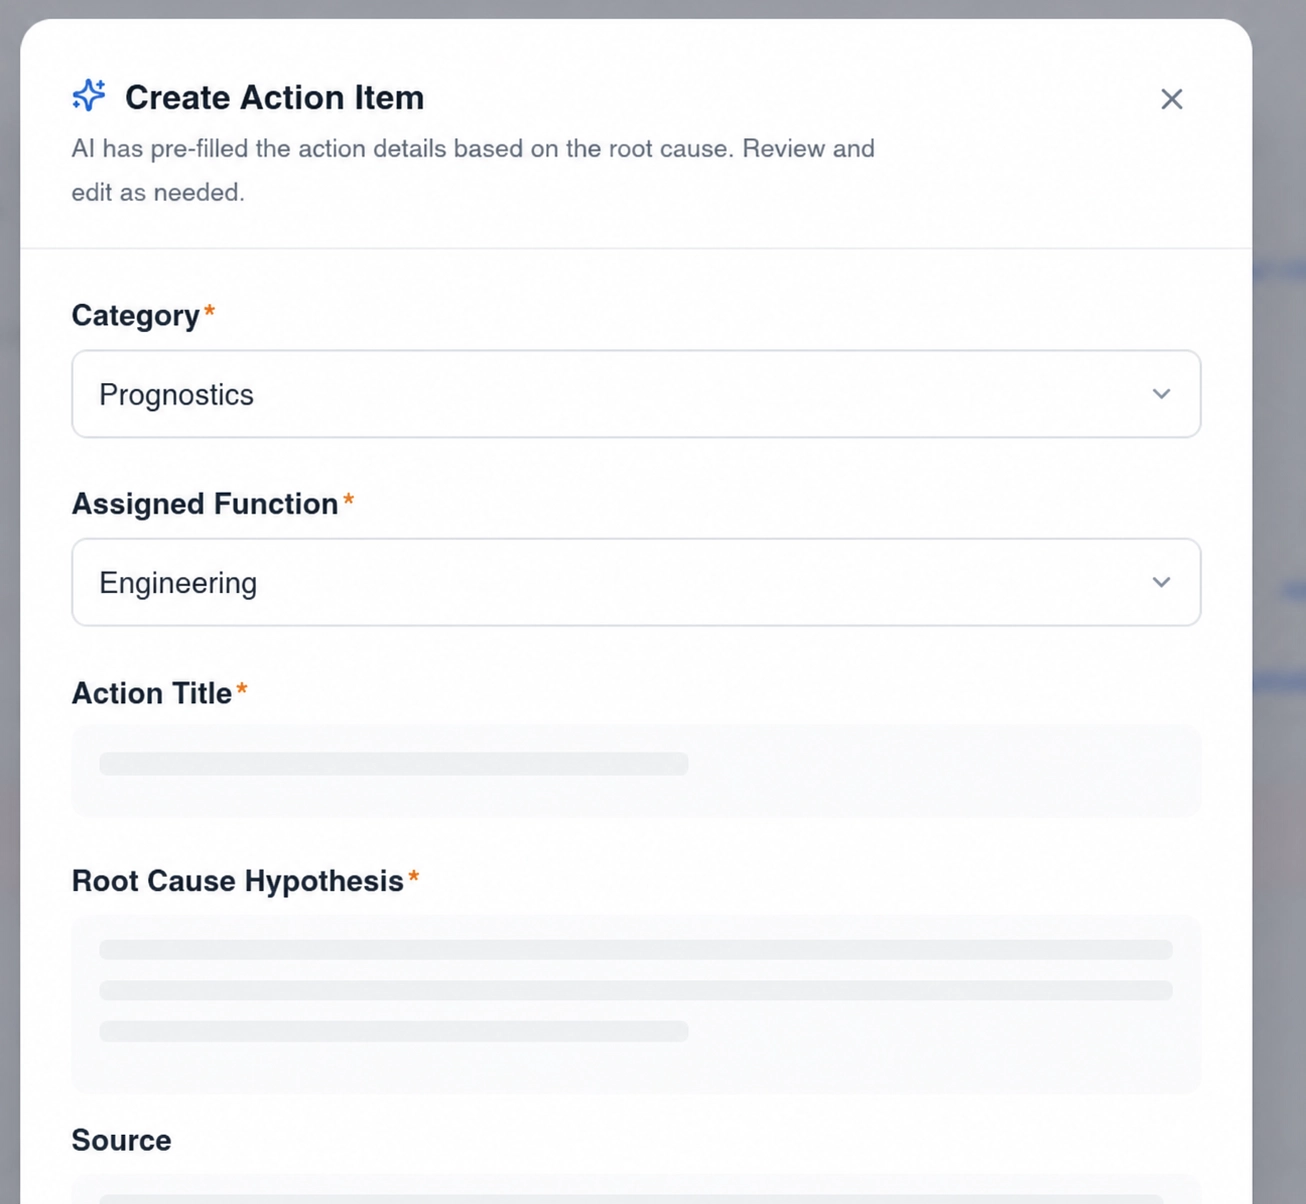Click the Action Title field label
This screenshot has height=1204, width=1306.
(x=152, y=693)
